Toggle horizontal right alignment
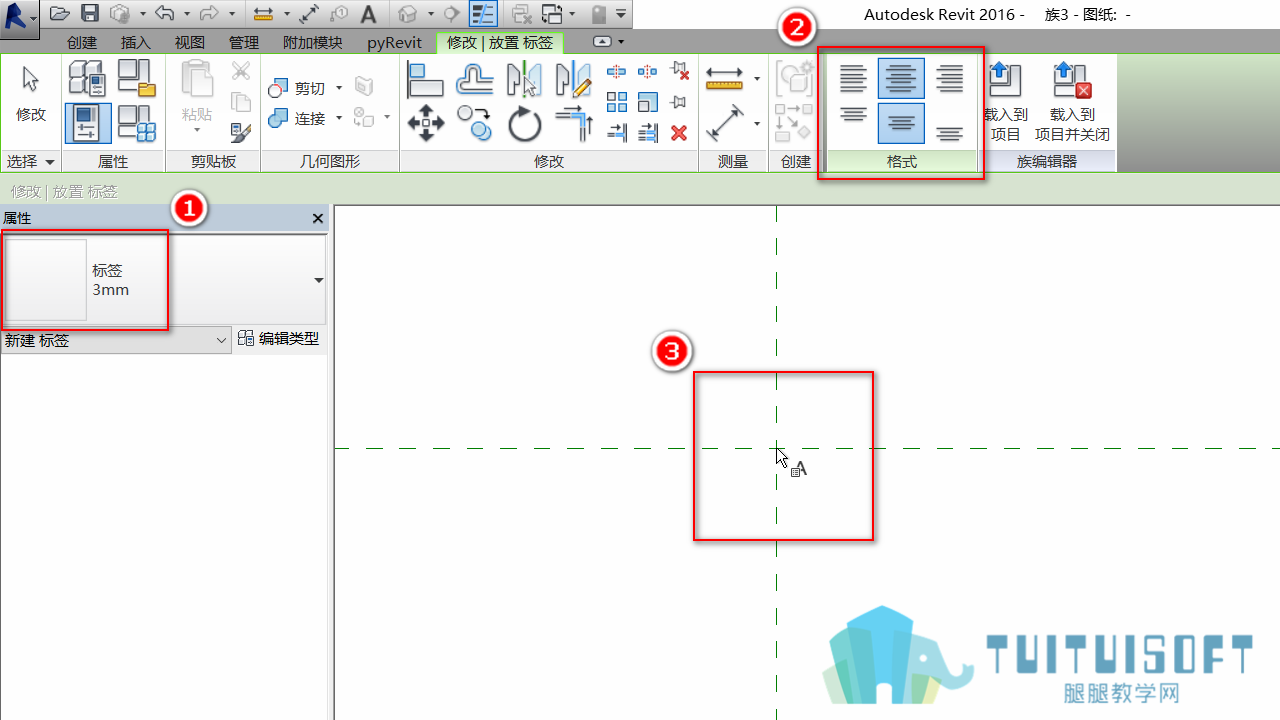This screenshot has height=720, width=1280. click(x=950, y=78)
